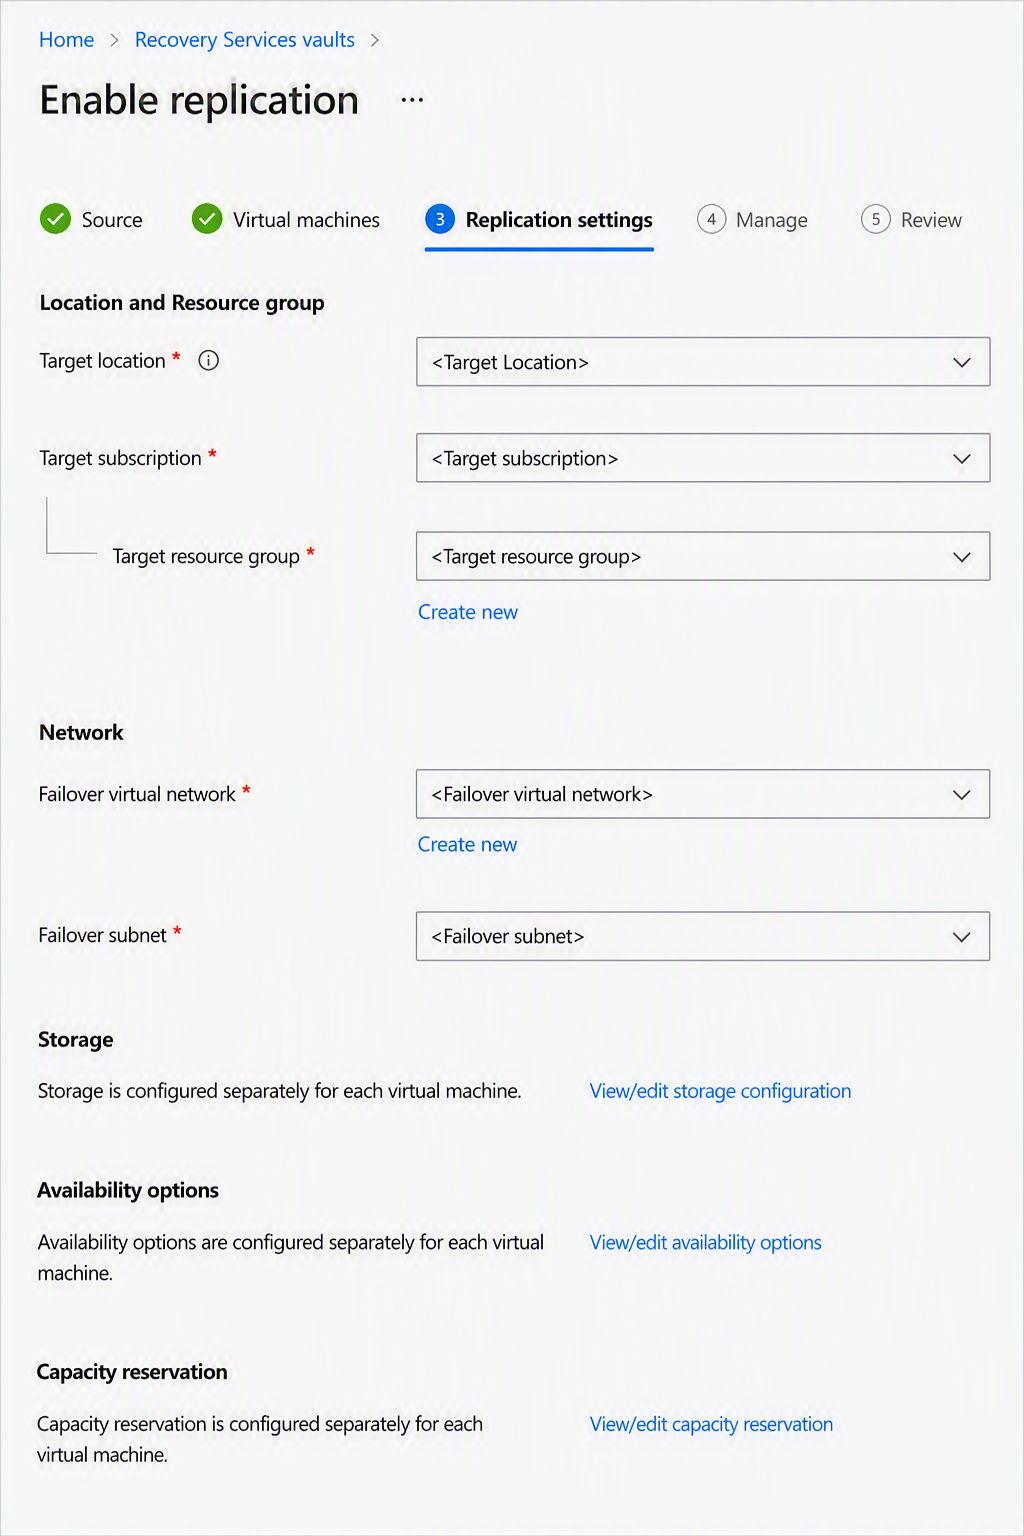Viewport: 1024px width, 1536px height.
Task: Click the green checkmark for Virtual machines
Action: [207, 219]
